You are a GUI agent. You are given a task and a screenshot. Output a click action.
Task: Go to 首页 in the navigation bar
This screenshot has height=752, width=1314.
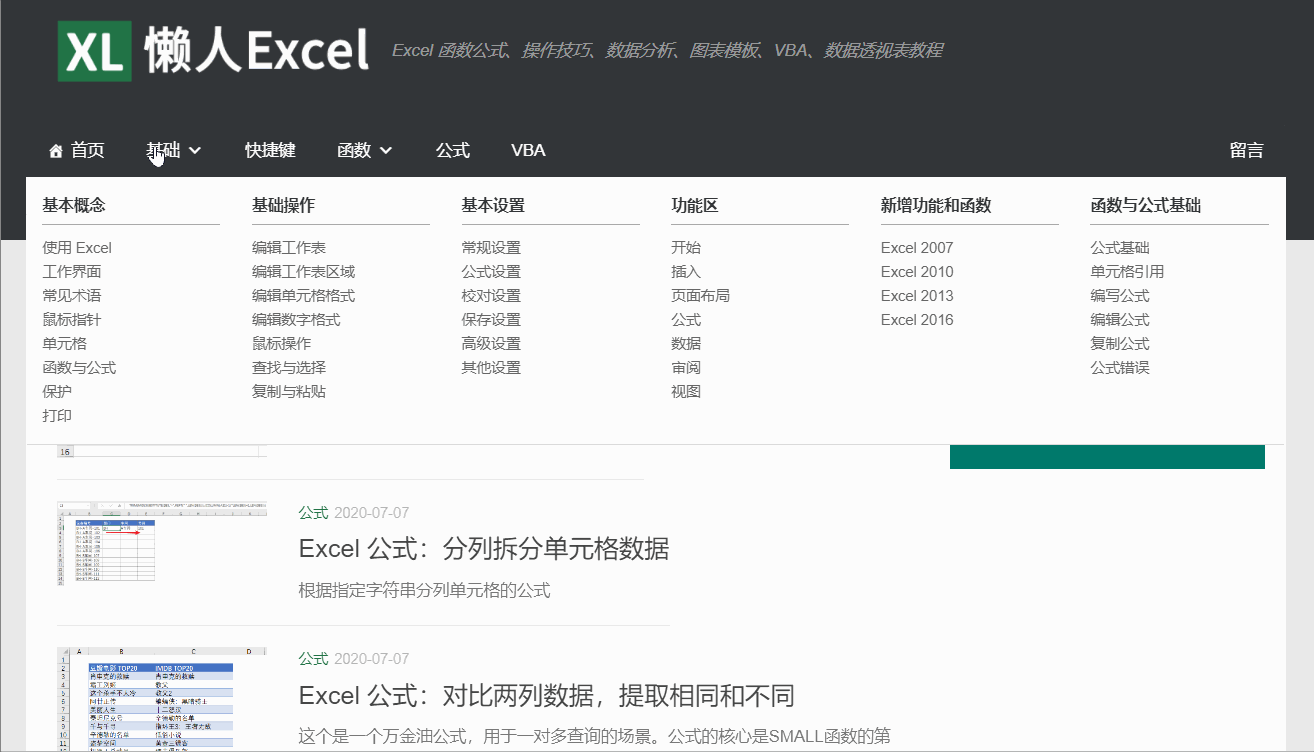tap(88, 150)
